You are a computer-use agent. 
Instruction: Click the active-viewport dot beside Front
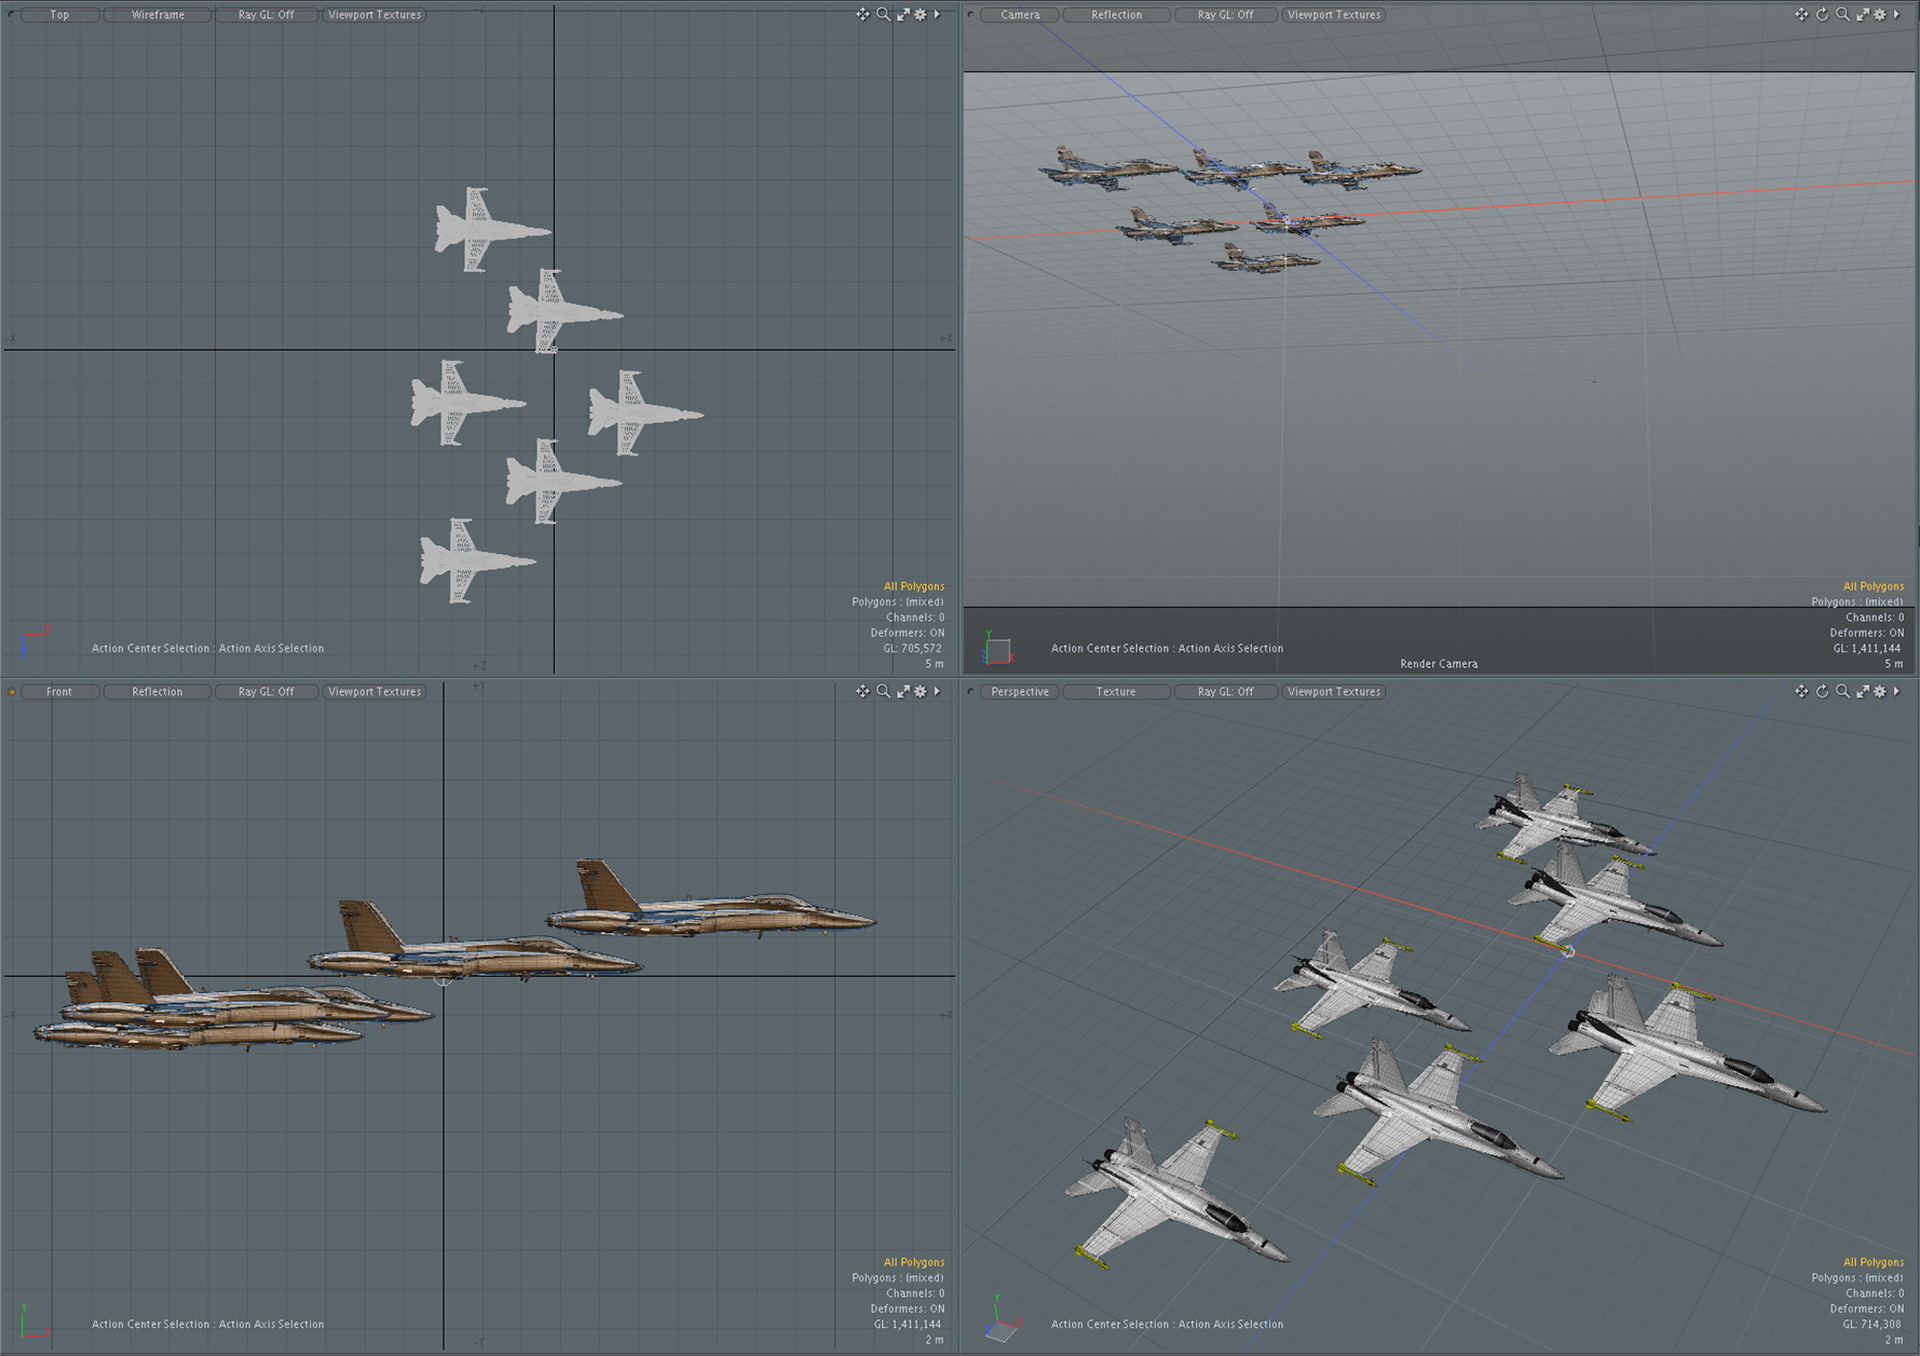click(x=11, y=692)
